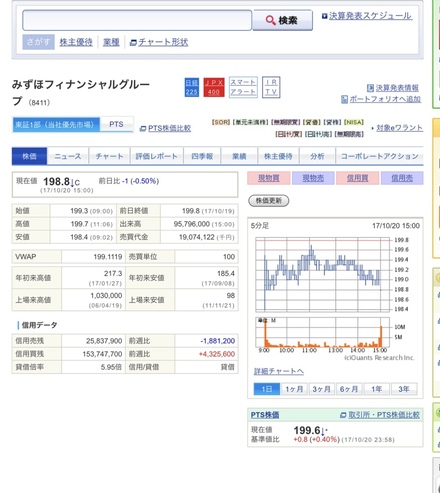Click the 信用買 order button
This screenshot has width=440, height=493.
tap(357, 178)
